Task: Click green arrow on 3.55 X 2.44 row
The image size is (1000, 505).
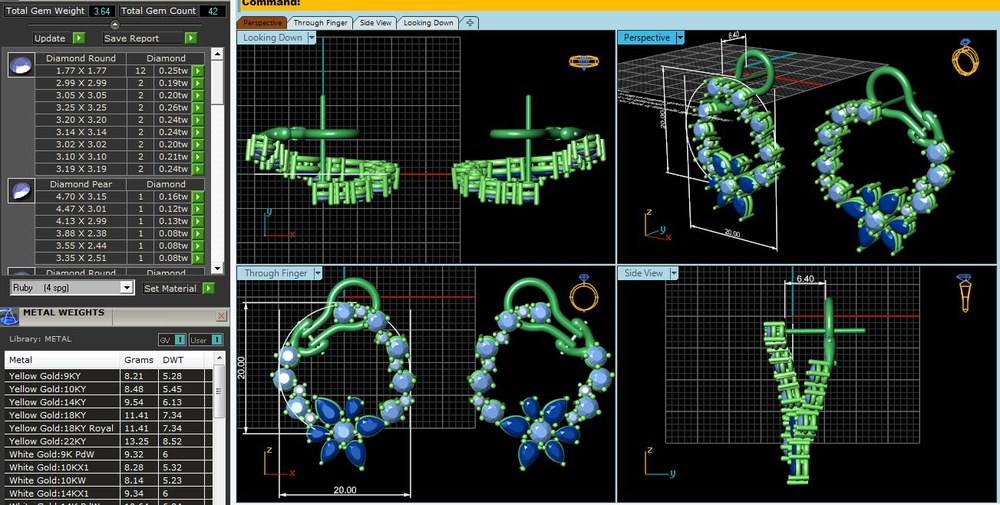Action: point(198,246)
